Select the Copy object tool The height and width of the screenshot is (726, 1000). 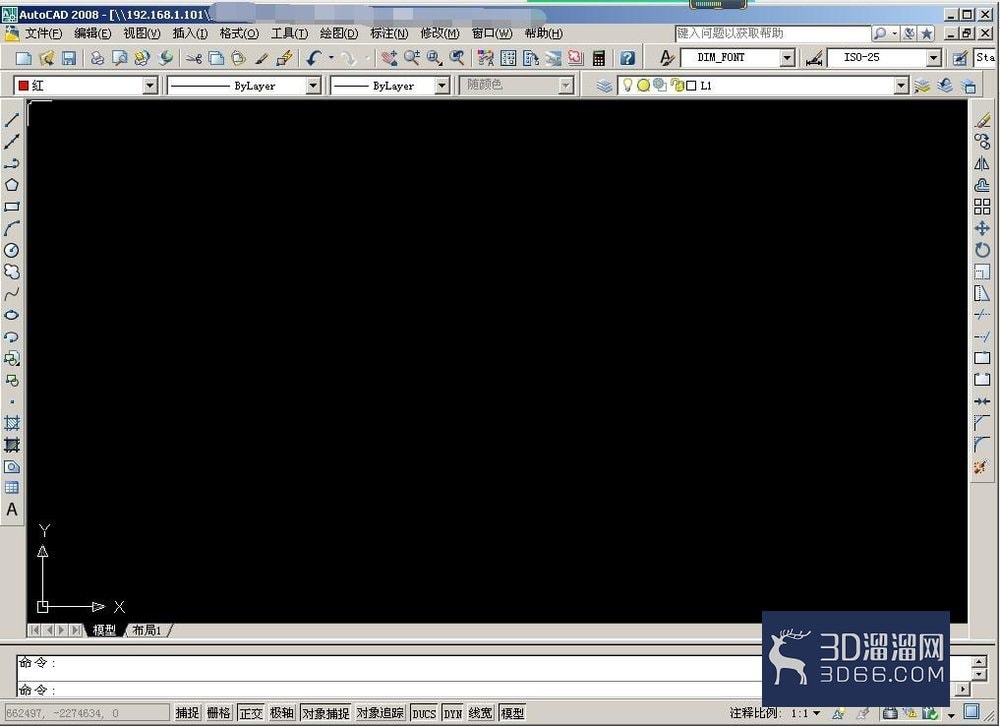pos(982,142)
